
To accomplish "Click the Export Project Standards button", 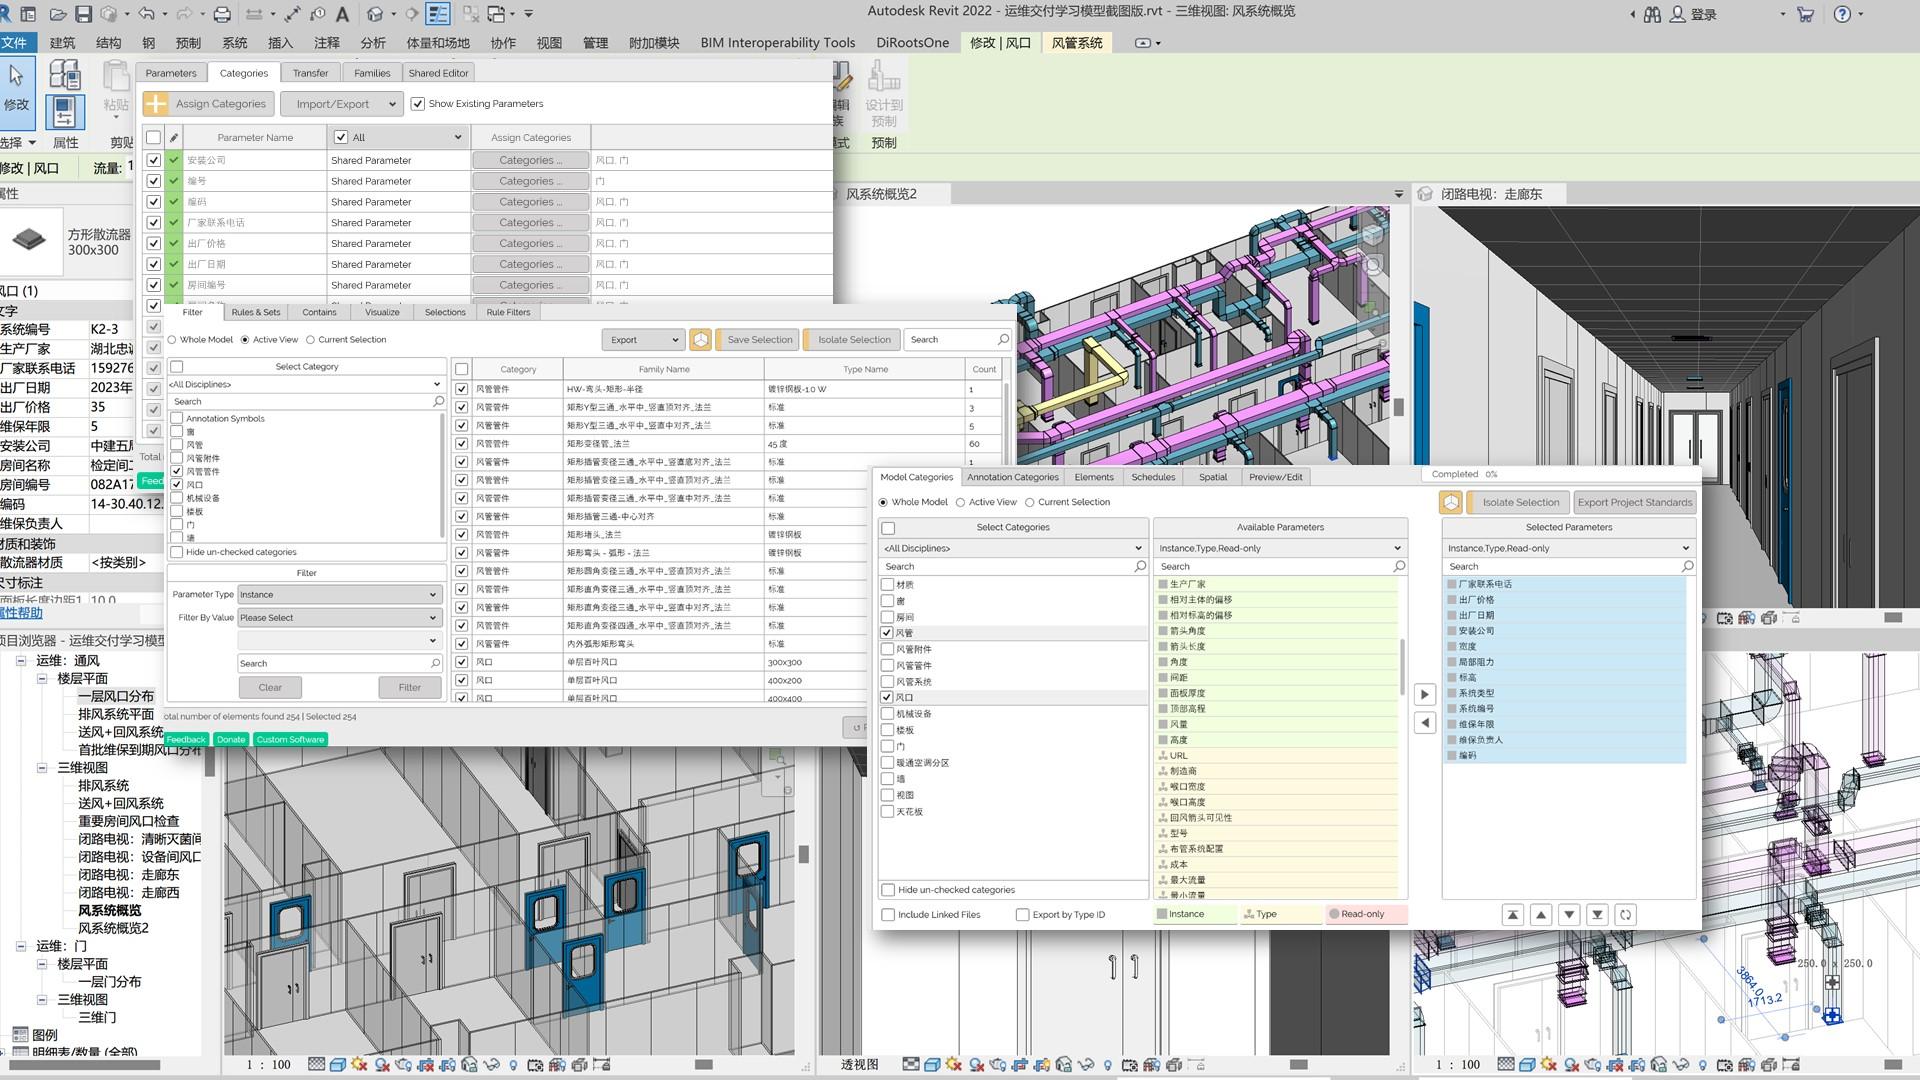I will 1634,502.
